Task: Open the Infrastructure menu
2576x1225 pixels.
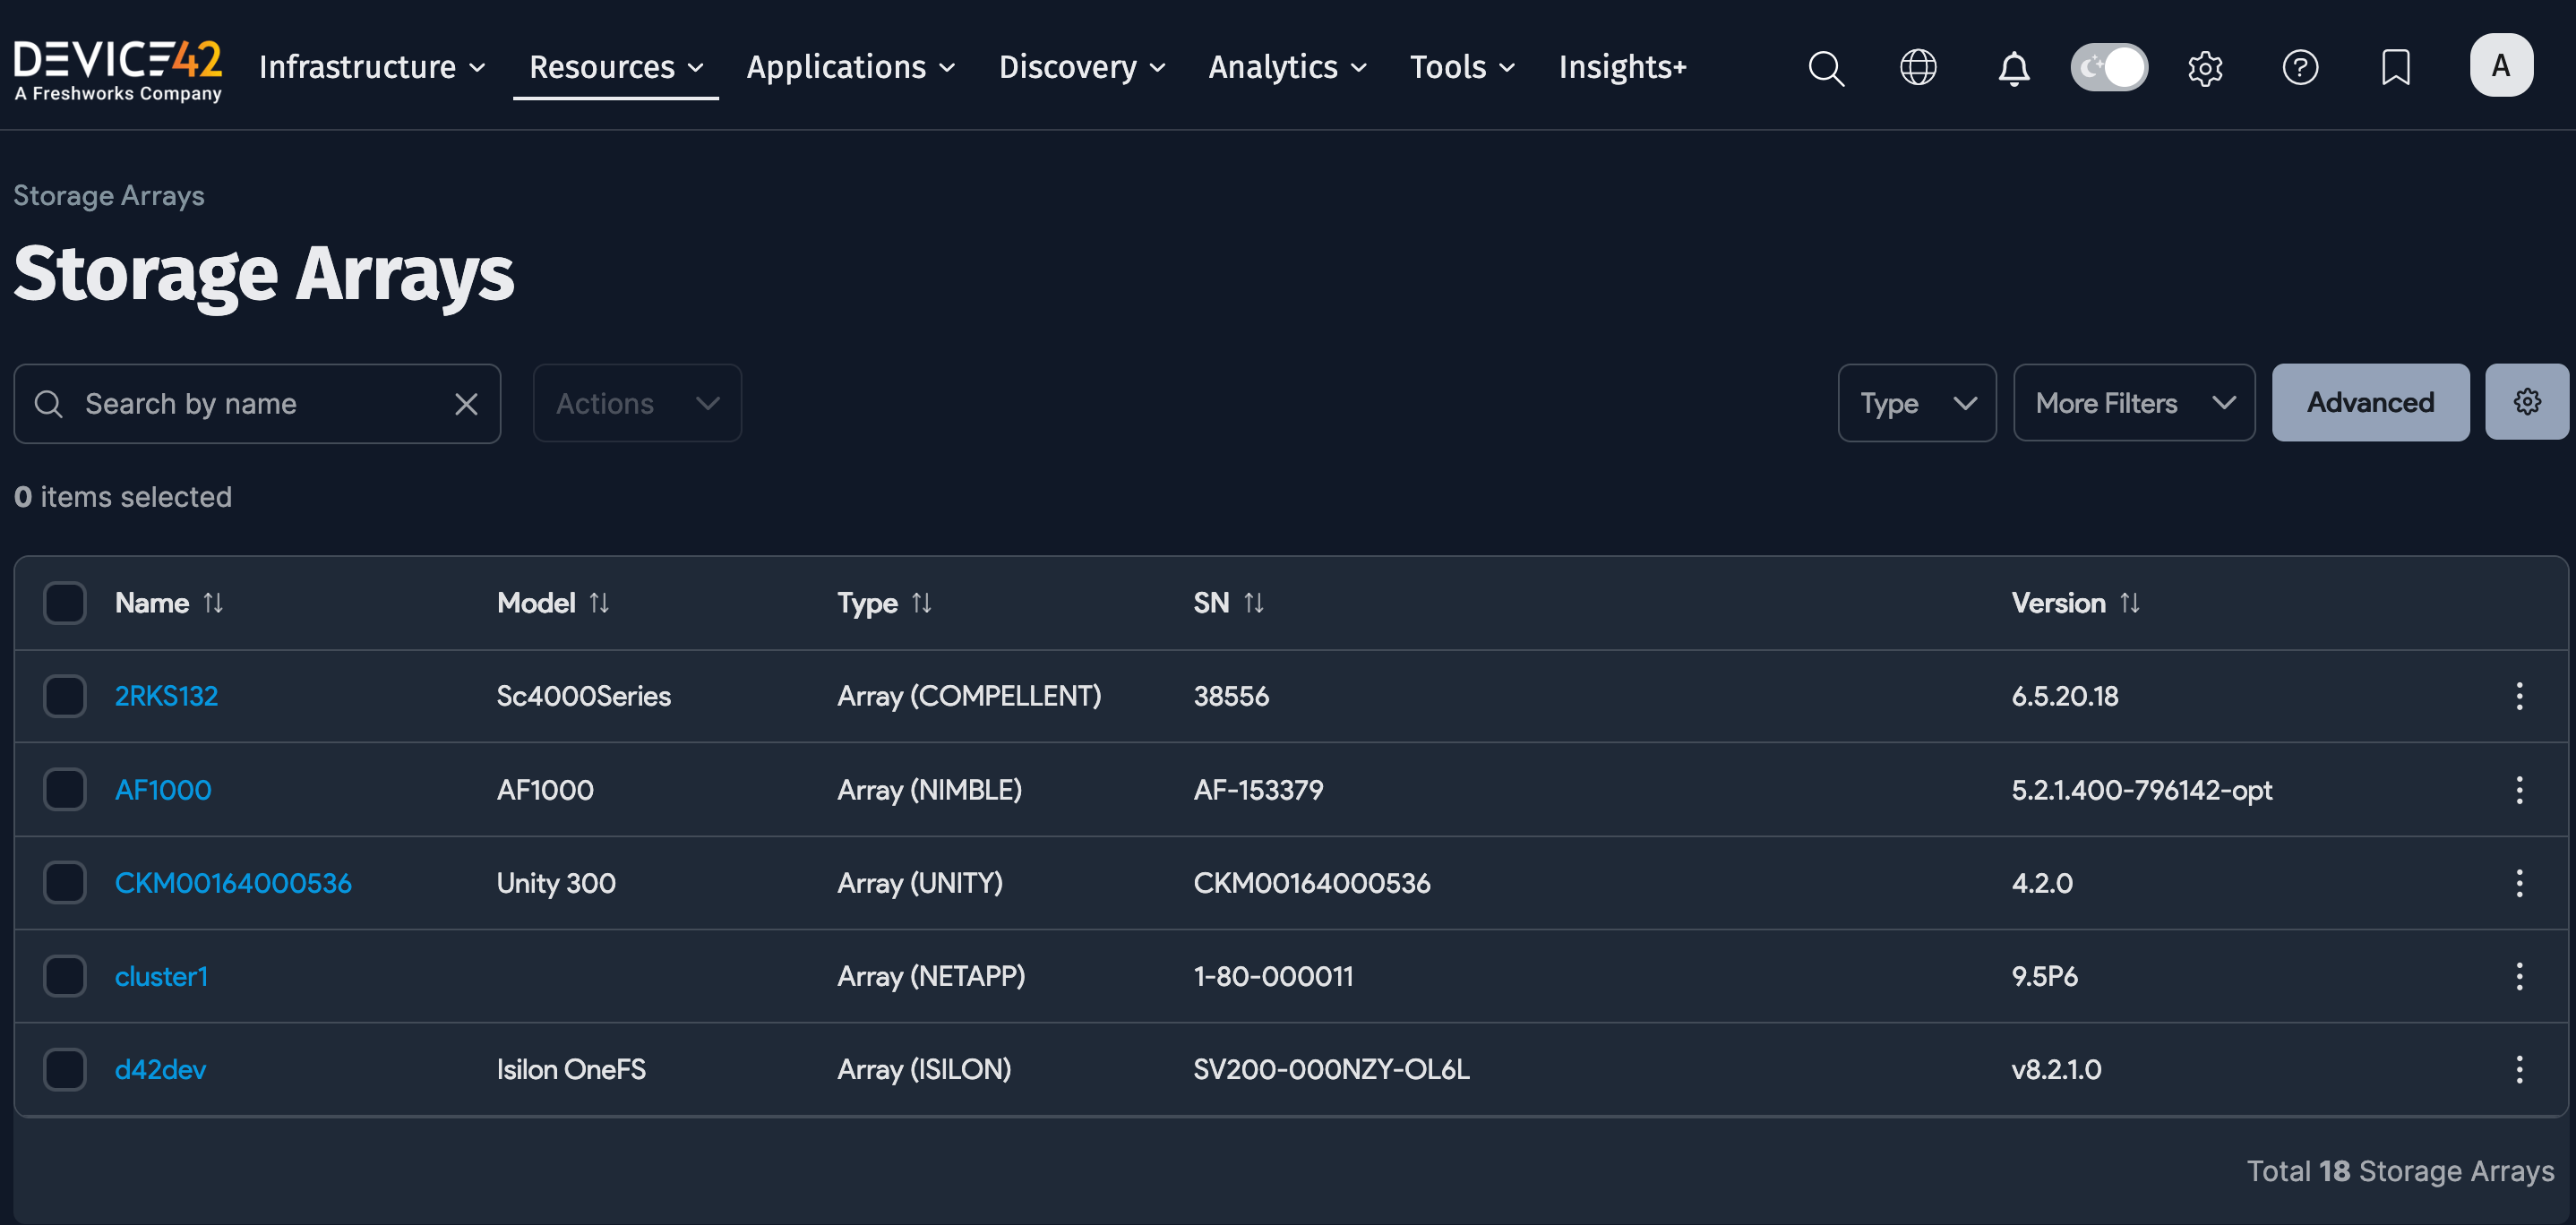Action: 369,67
